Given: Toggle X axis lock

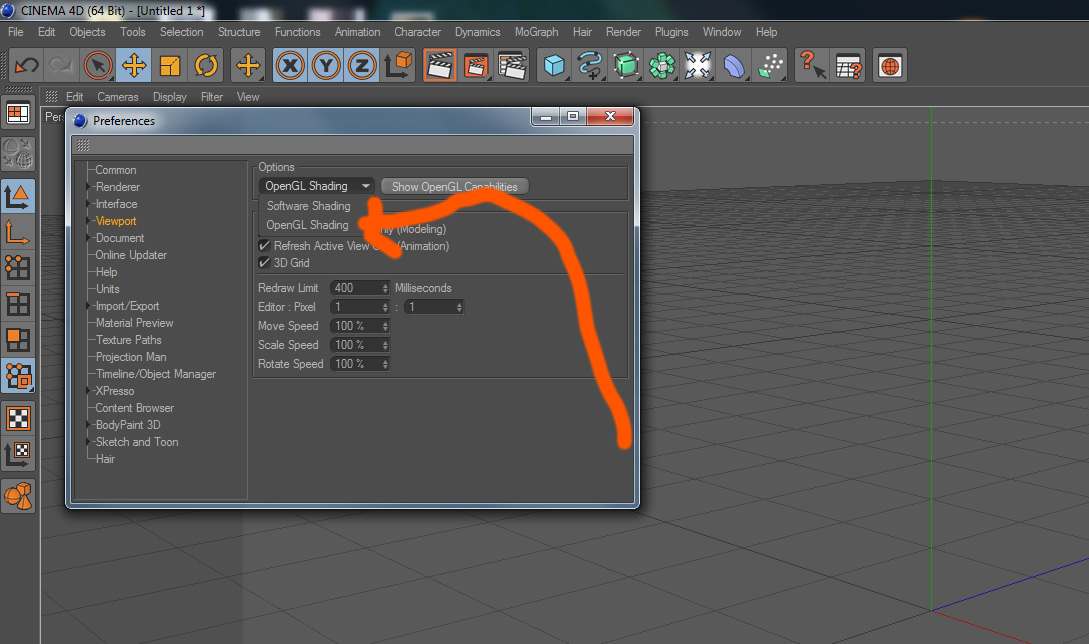Looking at the screenshot, I should pyautogui.click(x=290, y=66).
